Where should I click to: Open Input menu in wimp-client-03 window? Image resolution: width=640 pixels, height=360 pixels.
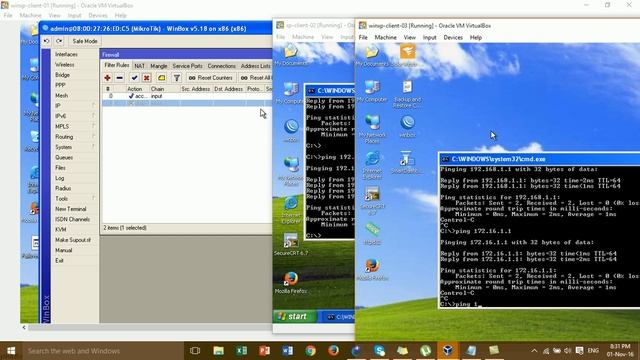pyautogui.click(x=429, y=38)
